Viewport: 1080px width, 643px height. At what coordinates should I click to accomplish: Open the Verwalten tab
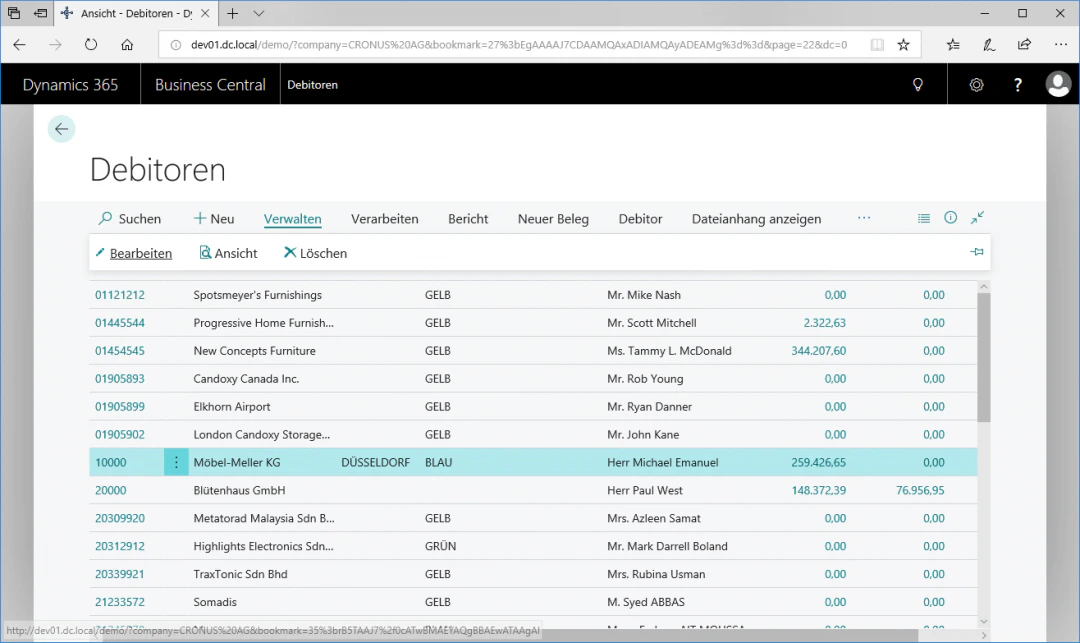click(292, 219)
